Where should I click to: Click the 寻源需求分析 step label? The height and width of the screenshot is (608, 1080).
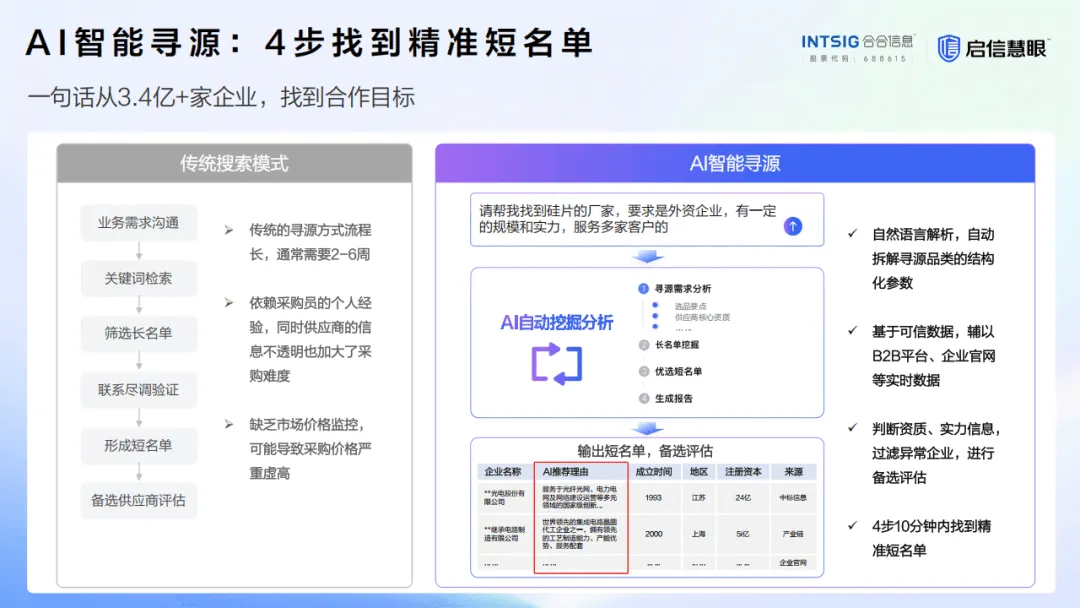683,289
